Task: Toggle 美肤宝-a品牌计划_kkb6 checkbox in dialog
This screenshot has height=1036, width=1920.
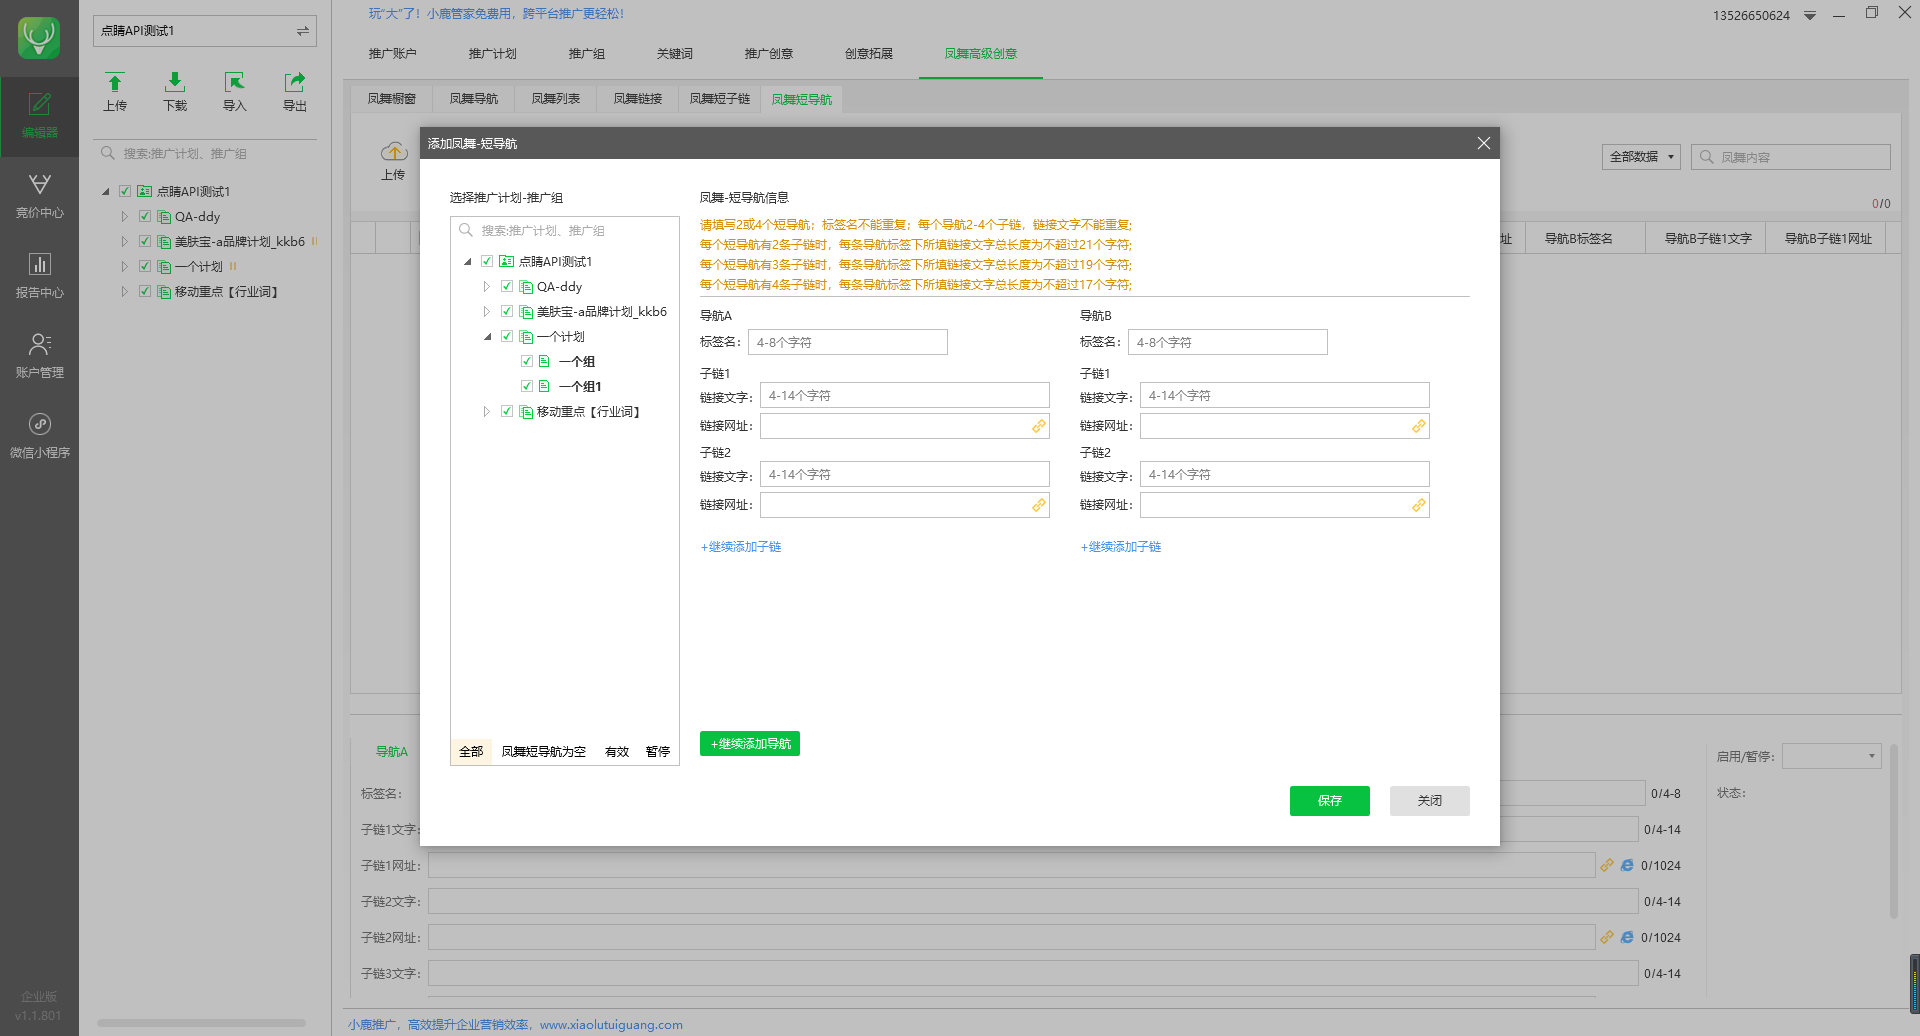Action: click(x=507, y=311)
